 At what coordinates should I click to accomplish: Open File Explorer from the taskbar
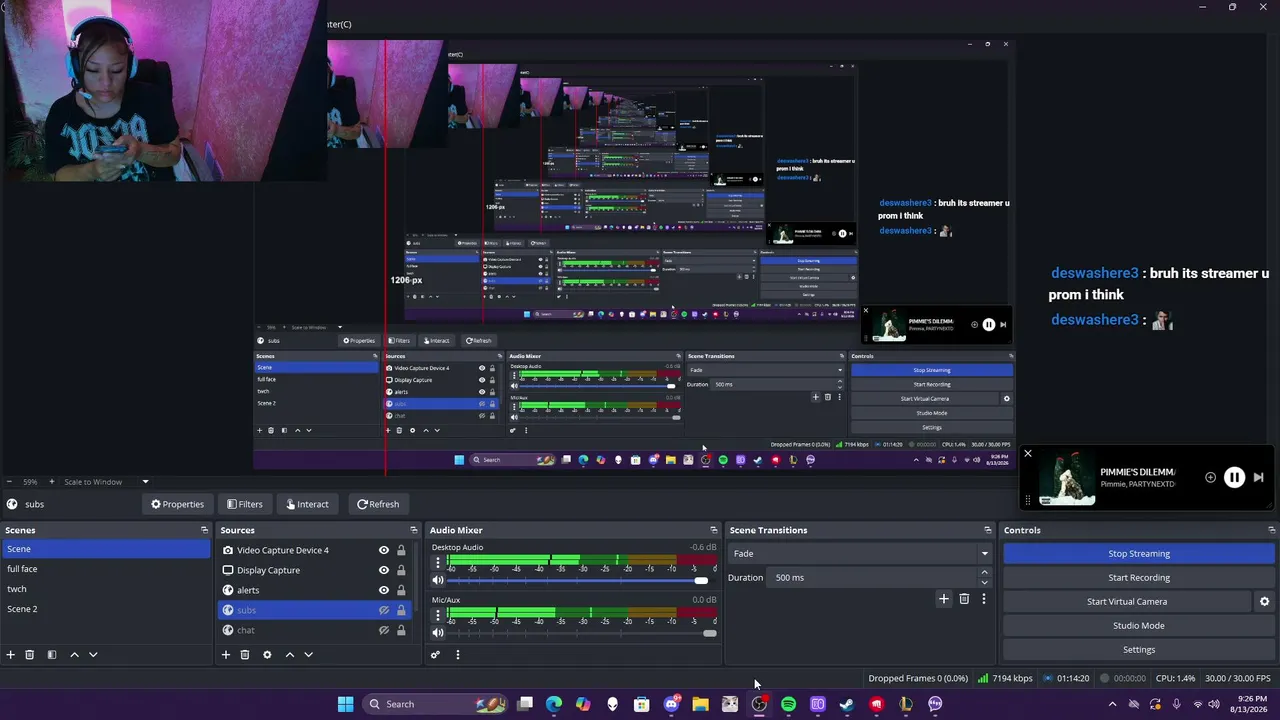(x=700, y=704)
